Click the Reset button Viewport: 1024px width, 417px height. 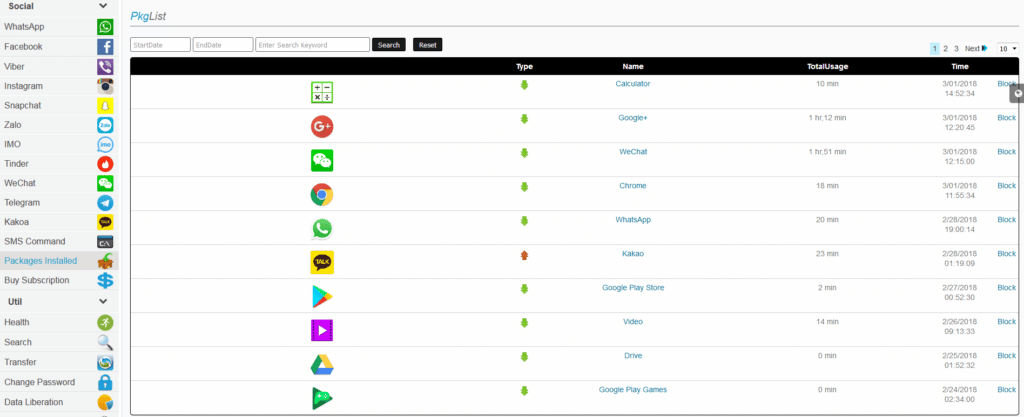[x=428, y=44]
